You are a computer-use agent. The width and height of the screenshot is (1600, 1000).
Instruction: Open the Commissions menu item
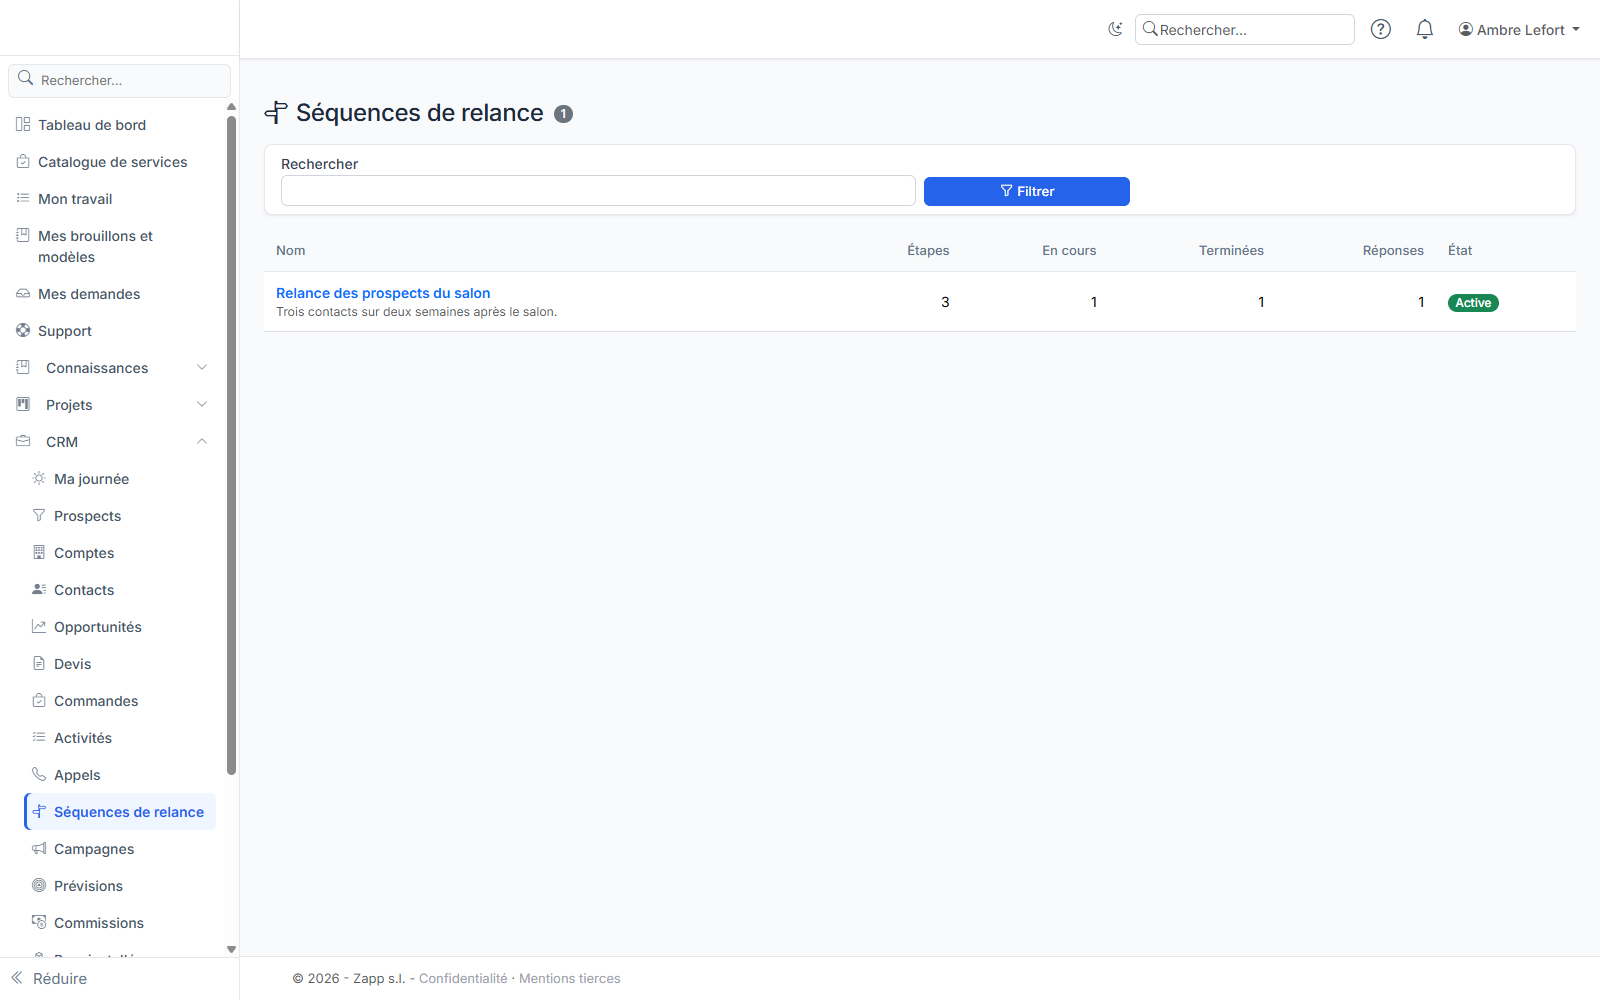pyautogui.click(x=120, y=923)
